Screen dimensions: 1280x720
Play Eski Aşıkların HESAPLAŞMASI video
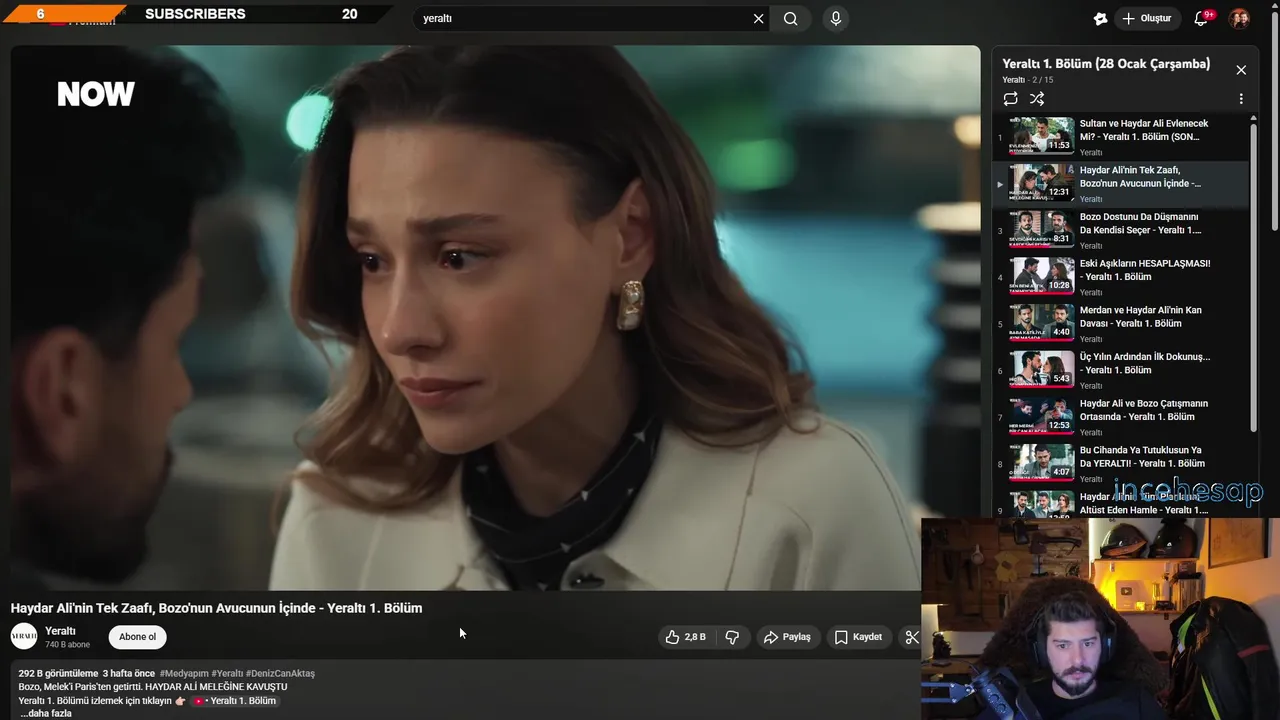pyautogui.click(x=1120, y=277)
